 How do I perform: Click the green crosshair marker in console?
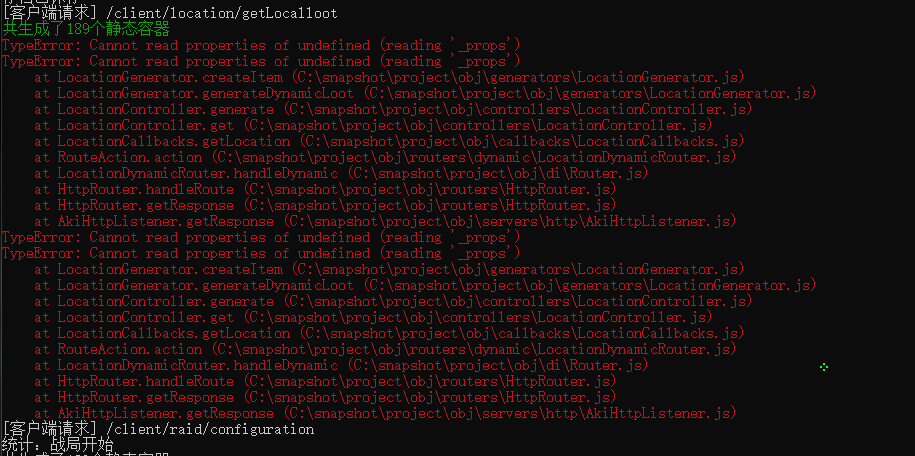(823, 367)
